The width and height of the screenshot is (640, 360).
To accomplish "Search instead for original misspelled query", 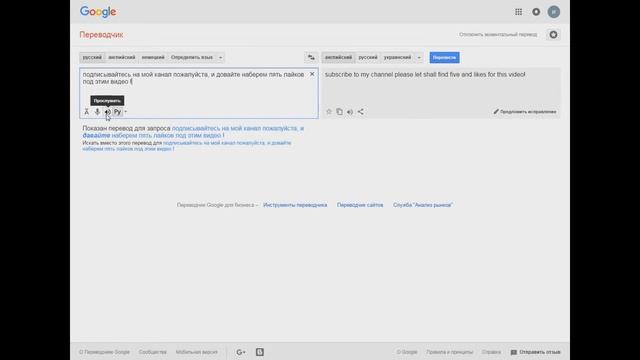I will tap(187, 146).
